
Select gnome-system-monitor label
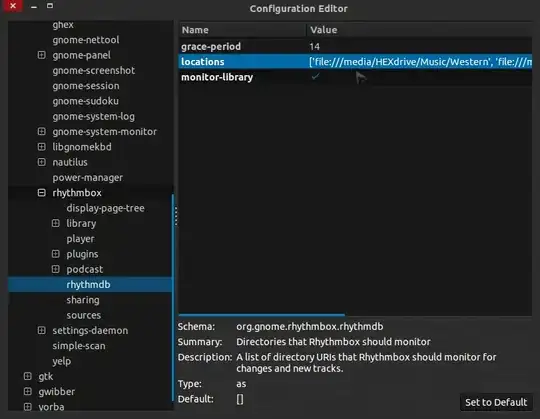[104, 132]
